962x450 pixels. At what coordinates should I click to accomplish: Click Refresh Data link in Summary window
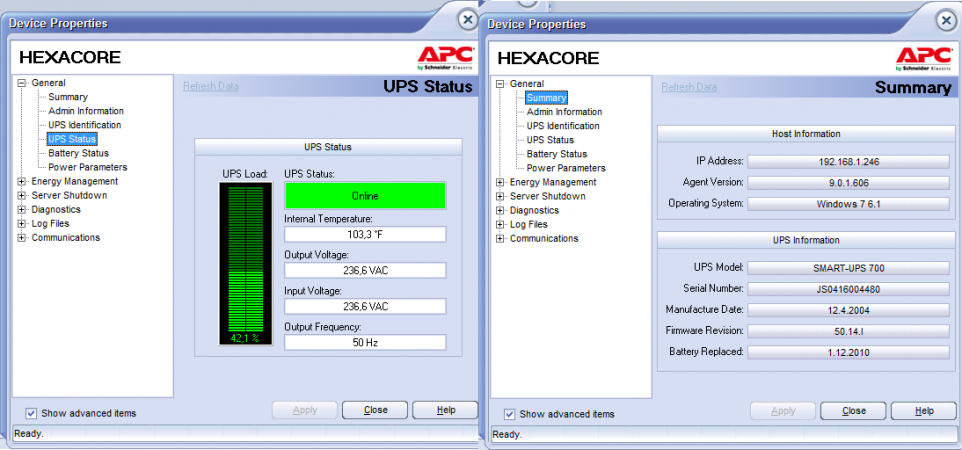point(689,87)
